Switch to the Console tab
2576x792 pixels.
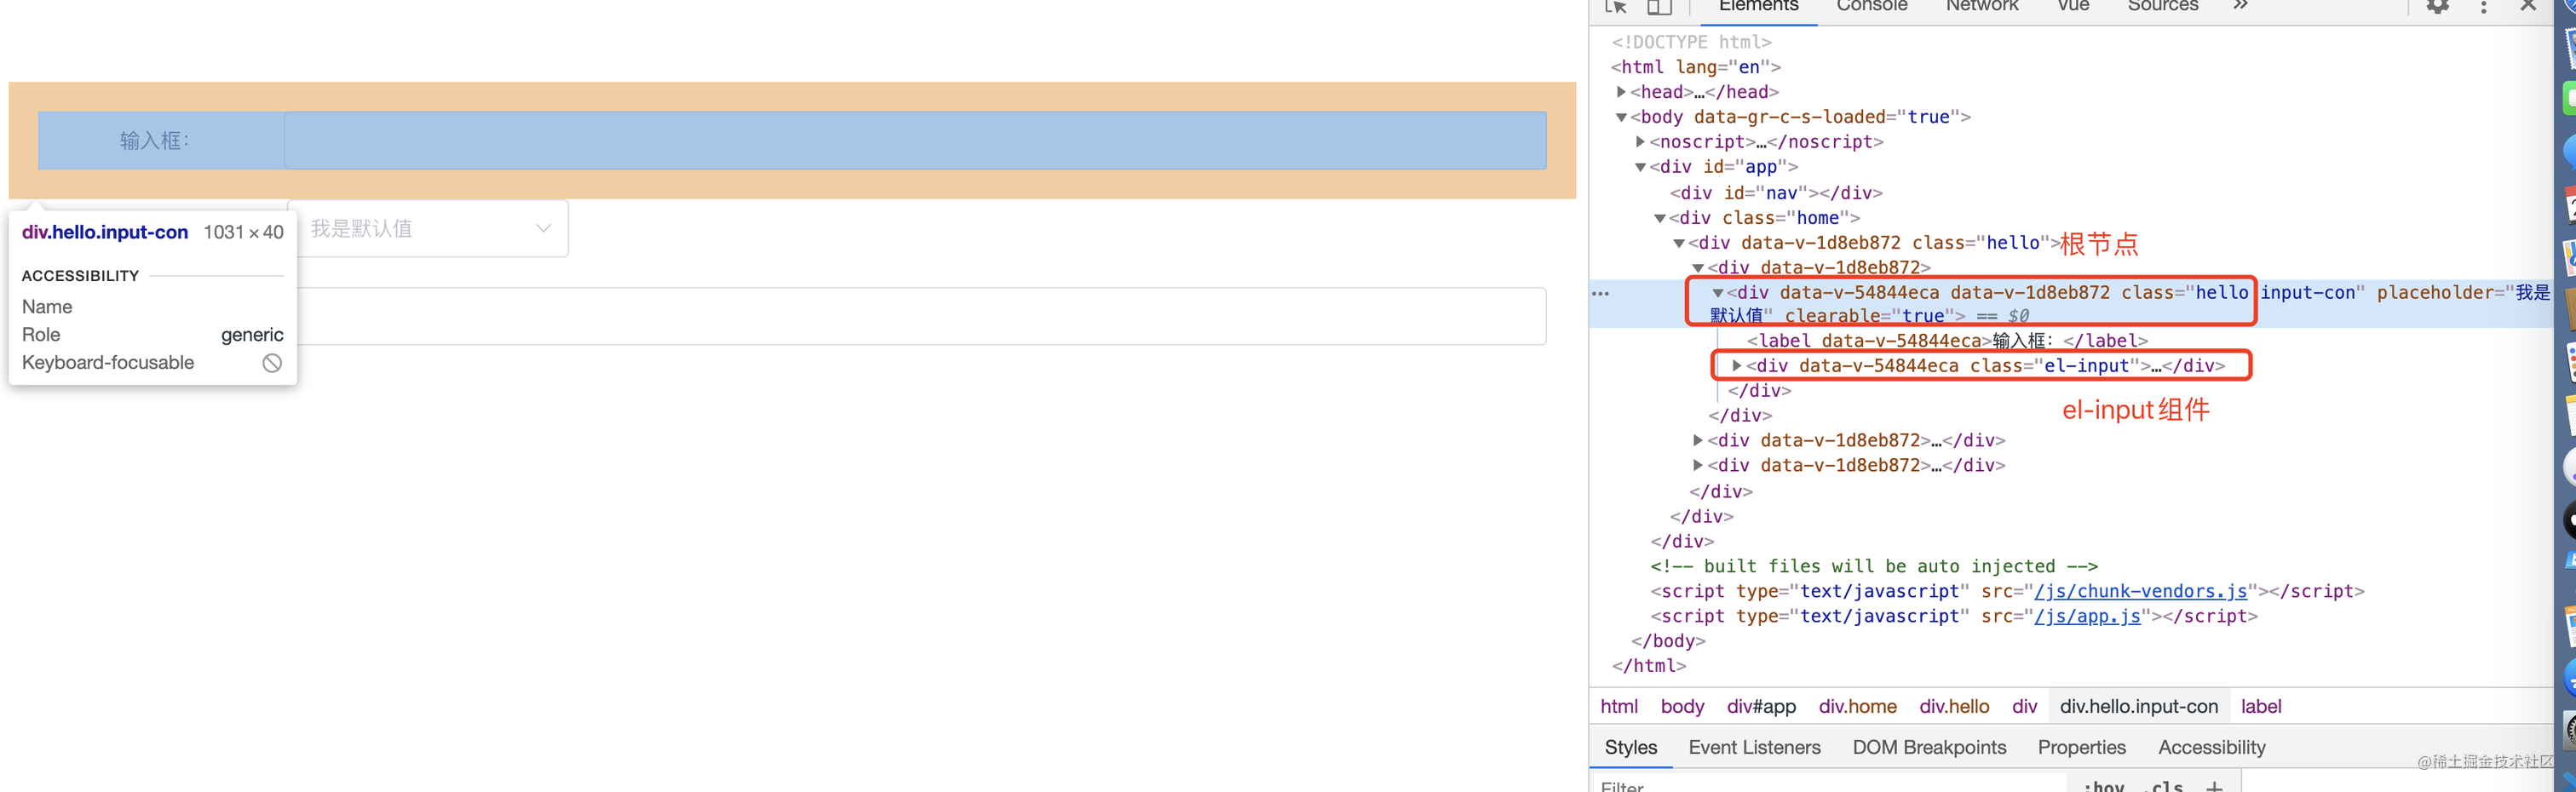pos(1872,6)
